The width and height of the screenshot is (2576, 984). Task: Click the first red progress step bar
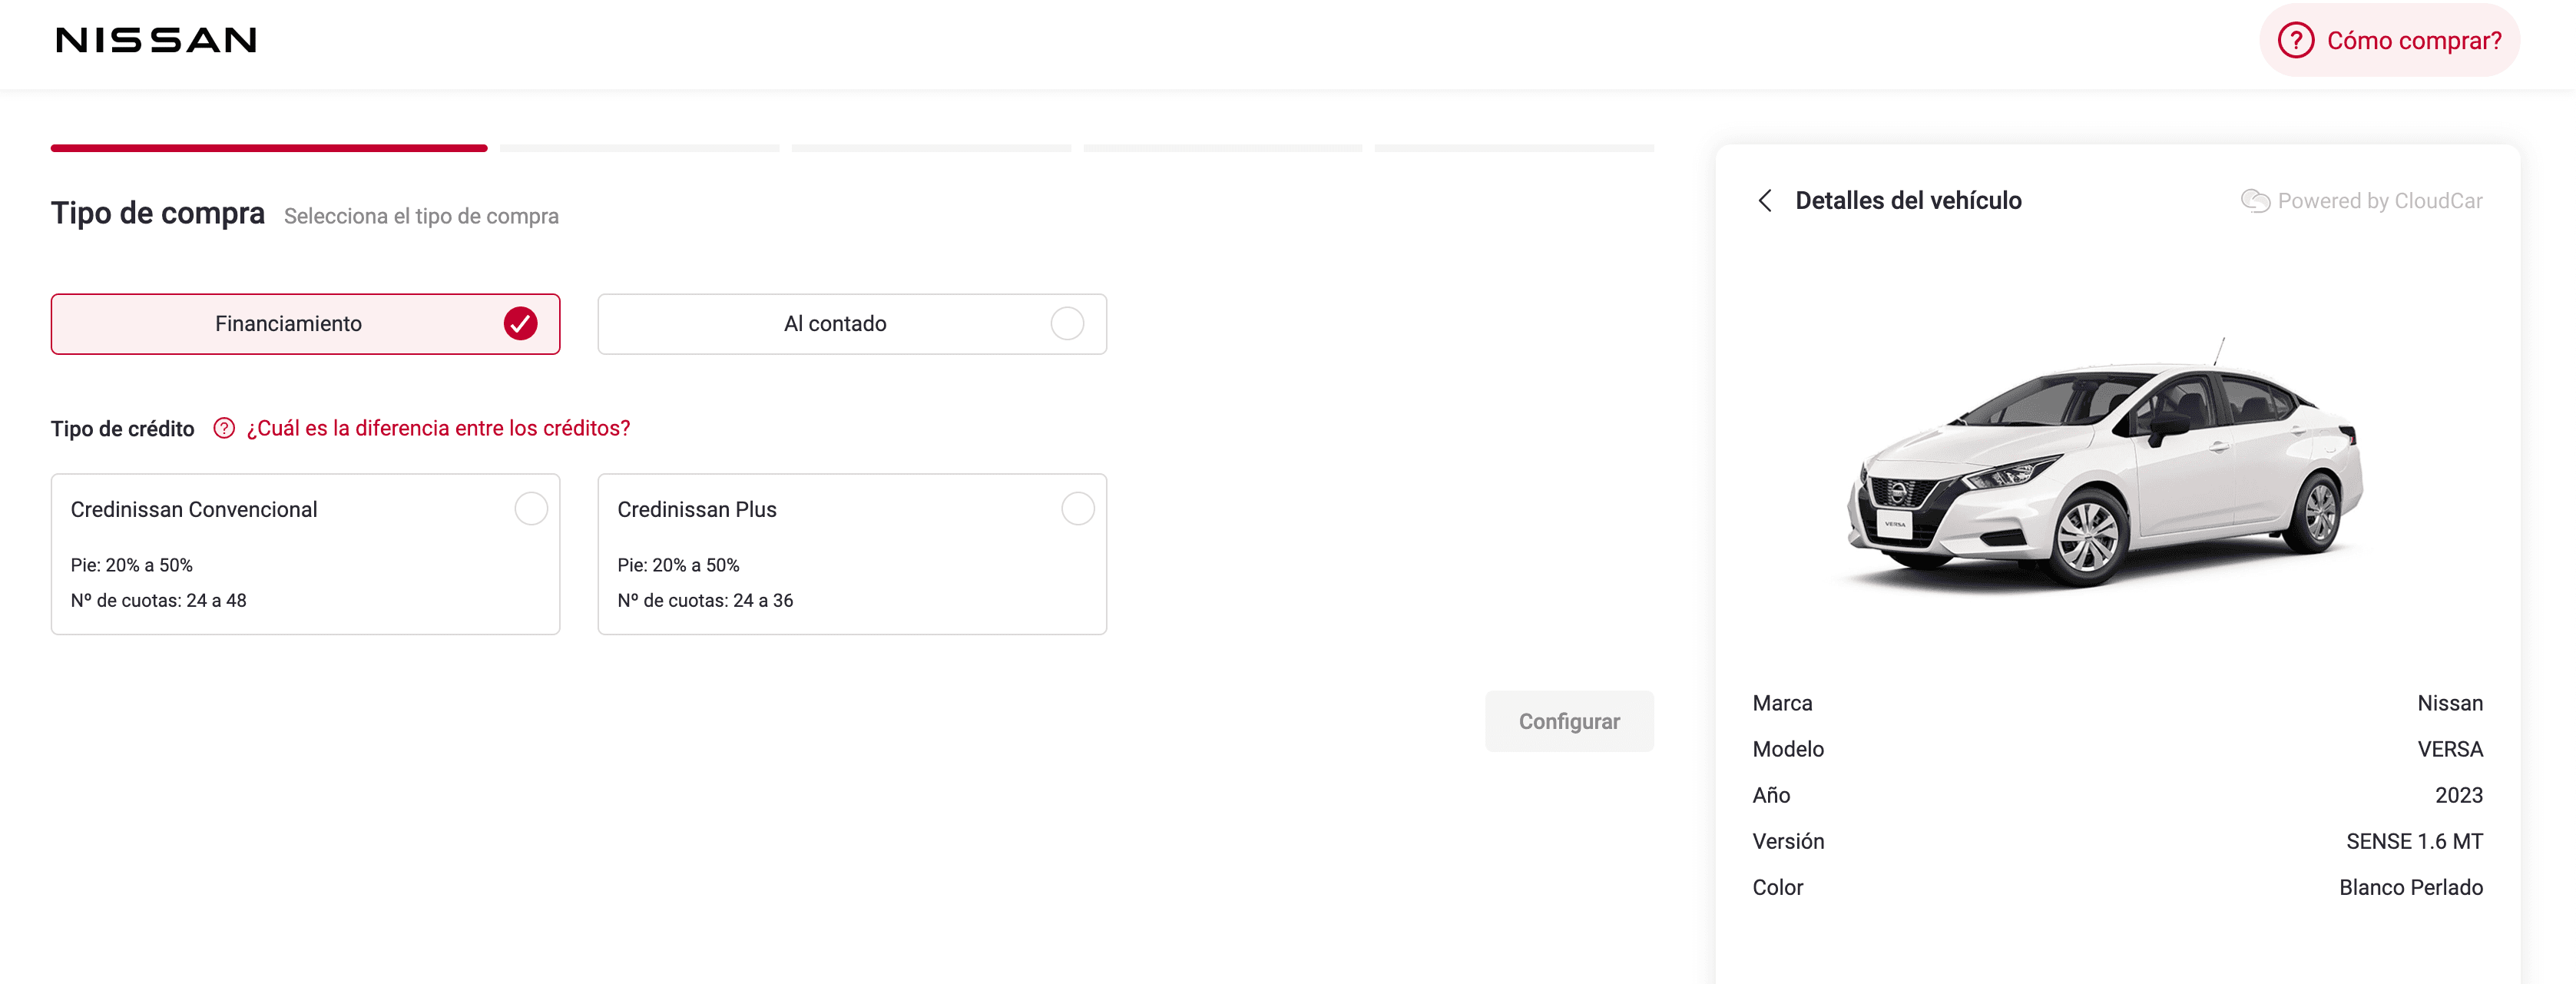(269, 148)
